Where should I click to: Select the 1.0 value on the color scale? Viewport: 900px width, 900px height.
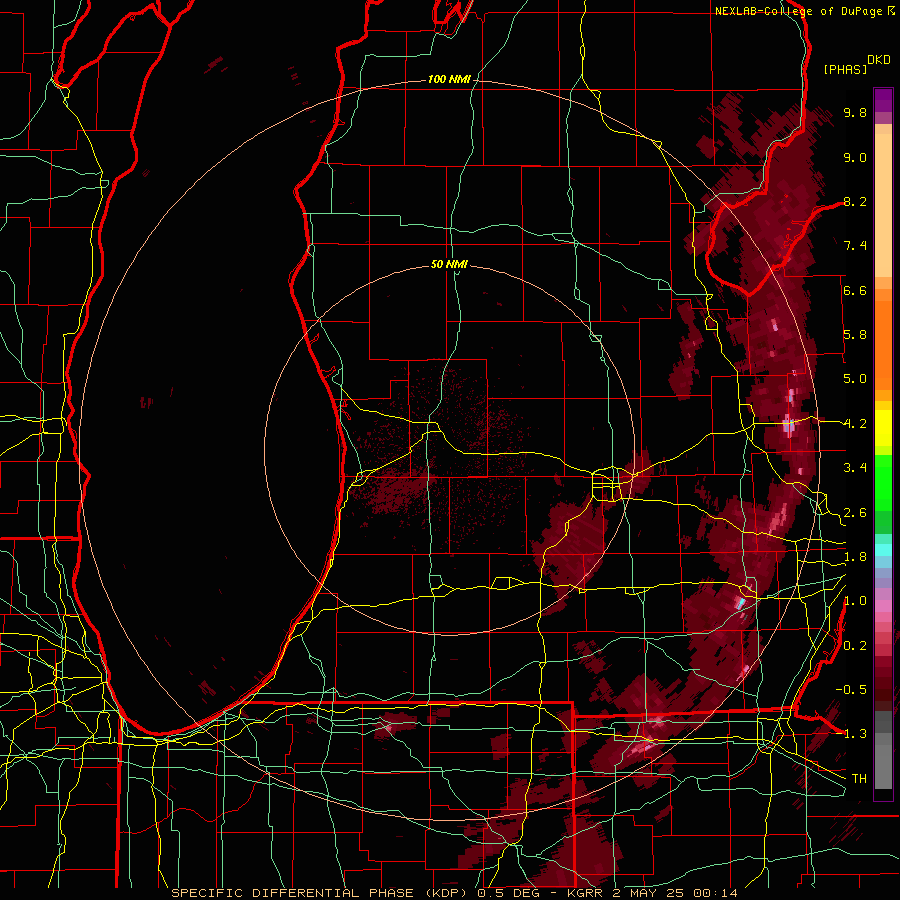coord(855,601)
